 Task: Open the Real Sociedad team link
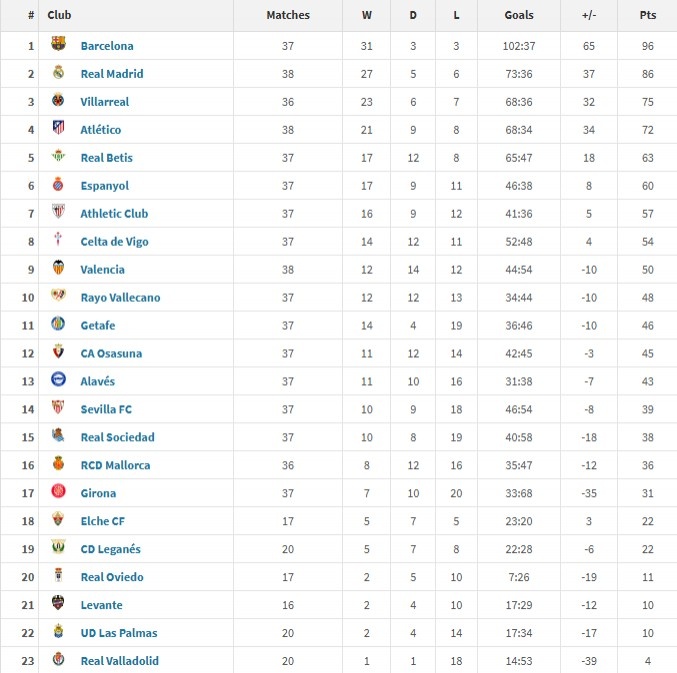click(x=117, y=438)
